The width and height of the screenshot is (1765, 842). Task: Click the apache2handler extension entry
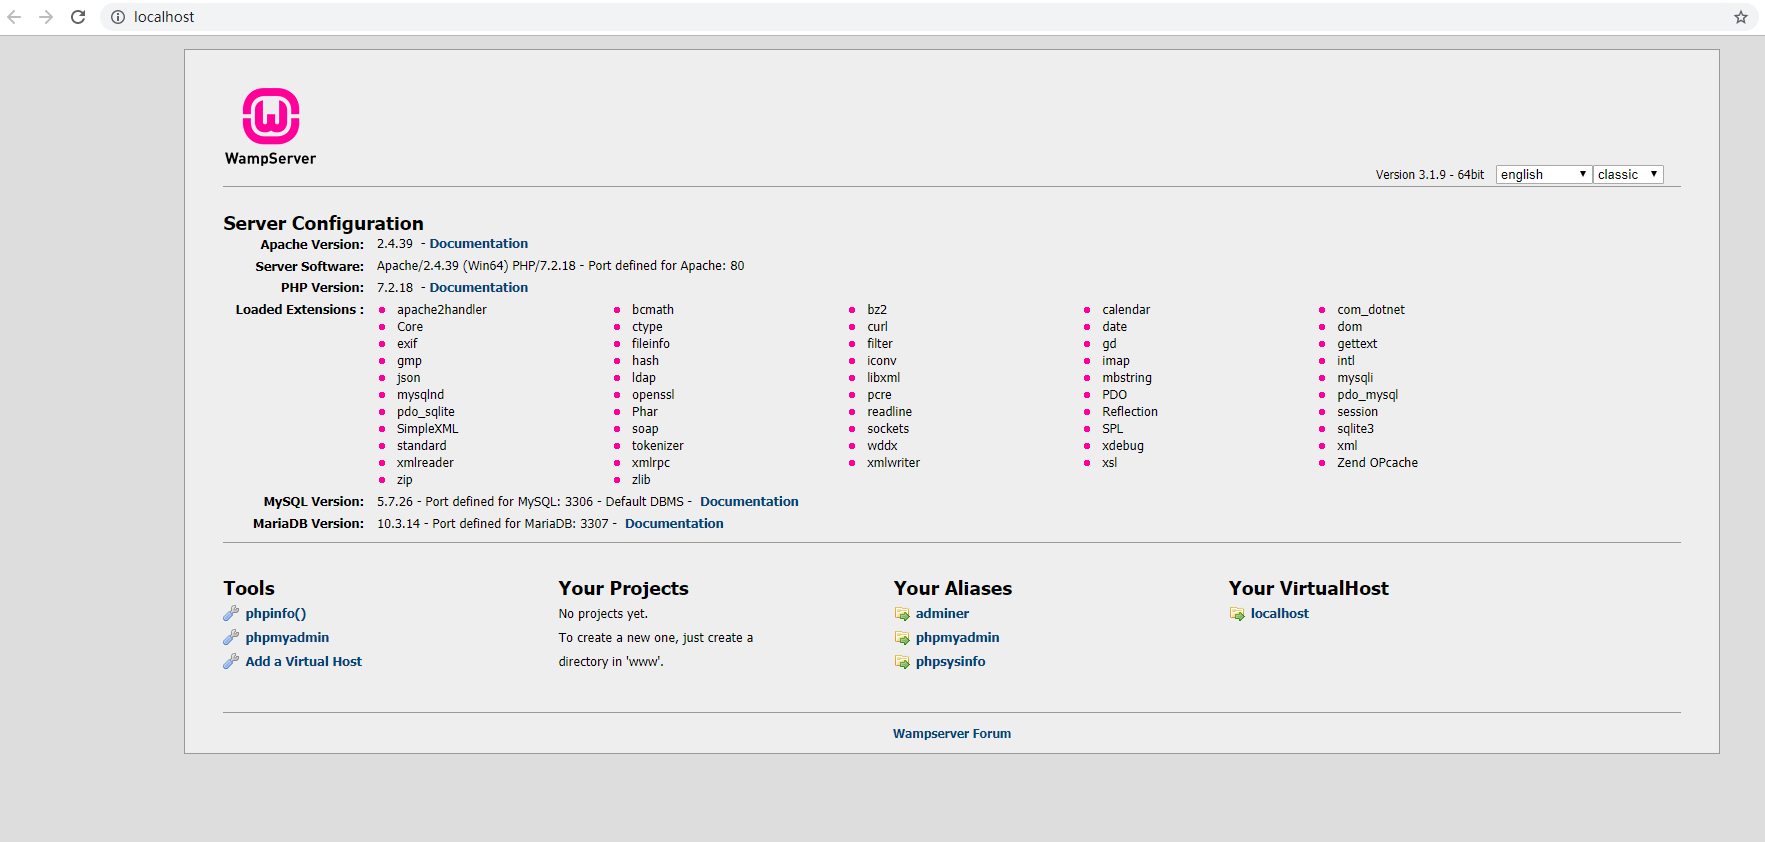[442, 310]
